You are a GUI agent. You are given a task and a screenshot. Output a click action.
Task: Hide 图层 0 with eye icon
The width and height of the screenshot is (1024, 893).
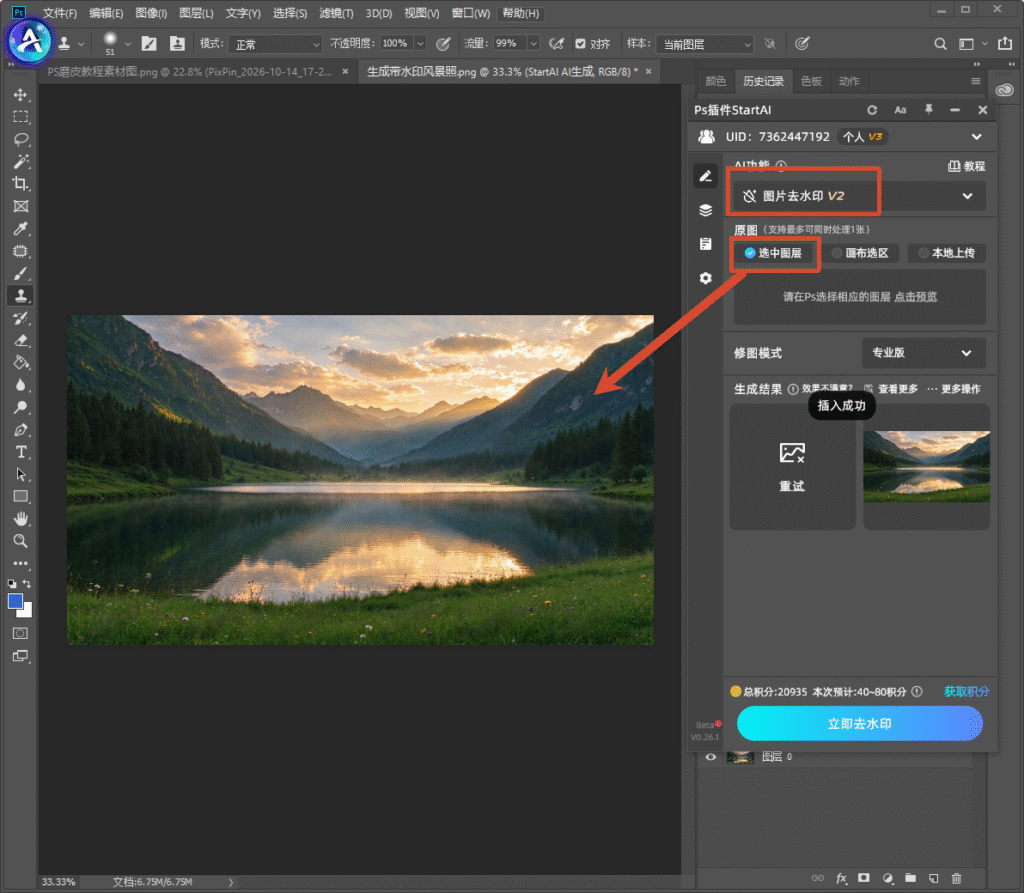pos(711,757)
